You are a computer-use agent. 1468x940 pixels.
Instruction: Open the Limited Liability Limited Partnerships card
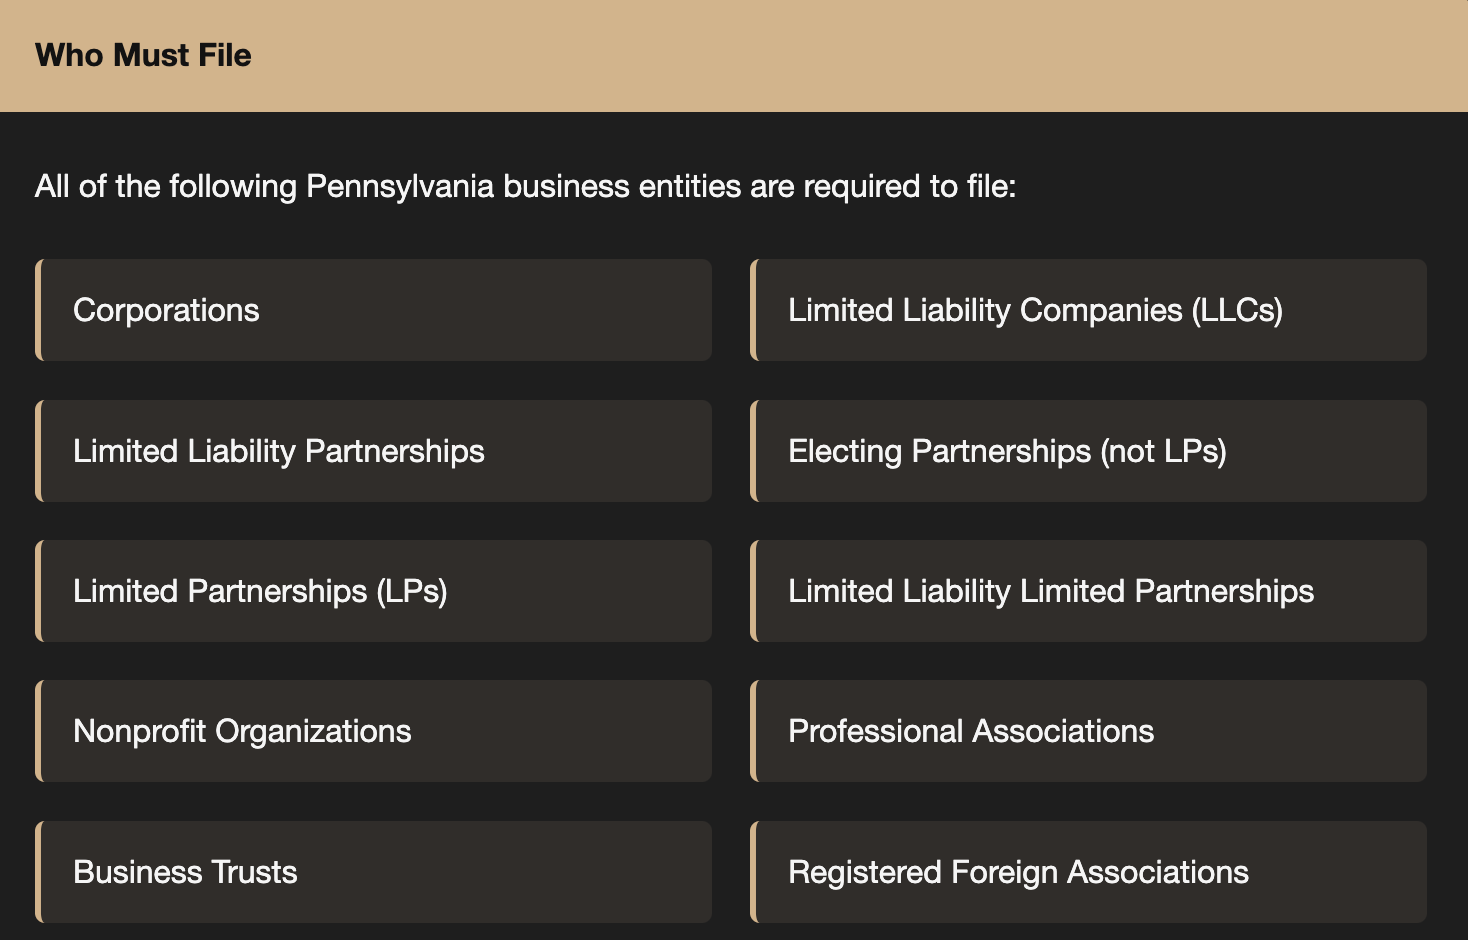1088,591
